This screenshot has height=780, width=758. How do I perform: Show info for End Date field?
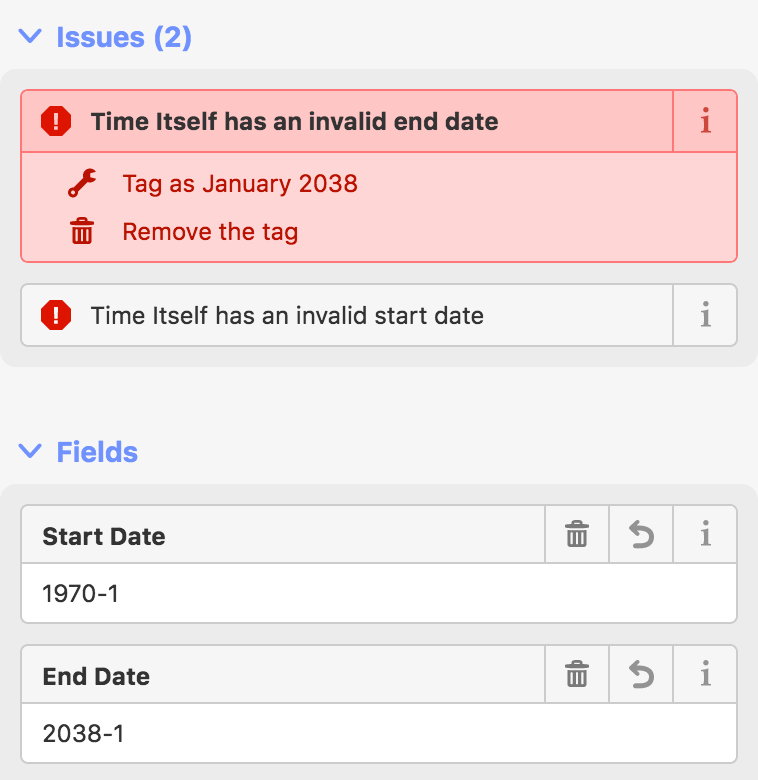[x=705, y=676]
